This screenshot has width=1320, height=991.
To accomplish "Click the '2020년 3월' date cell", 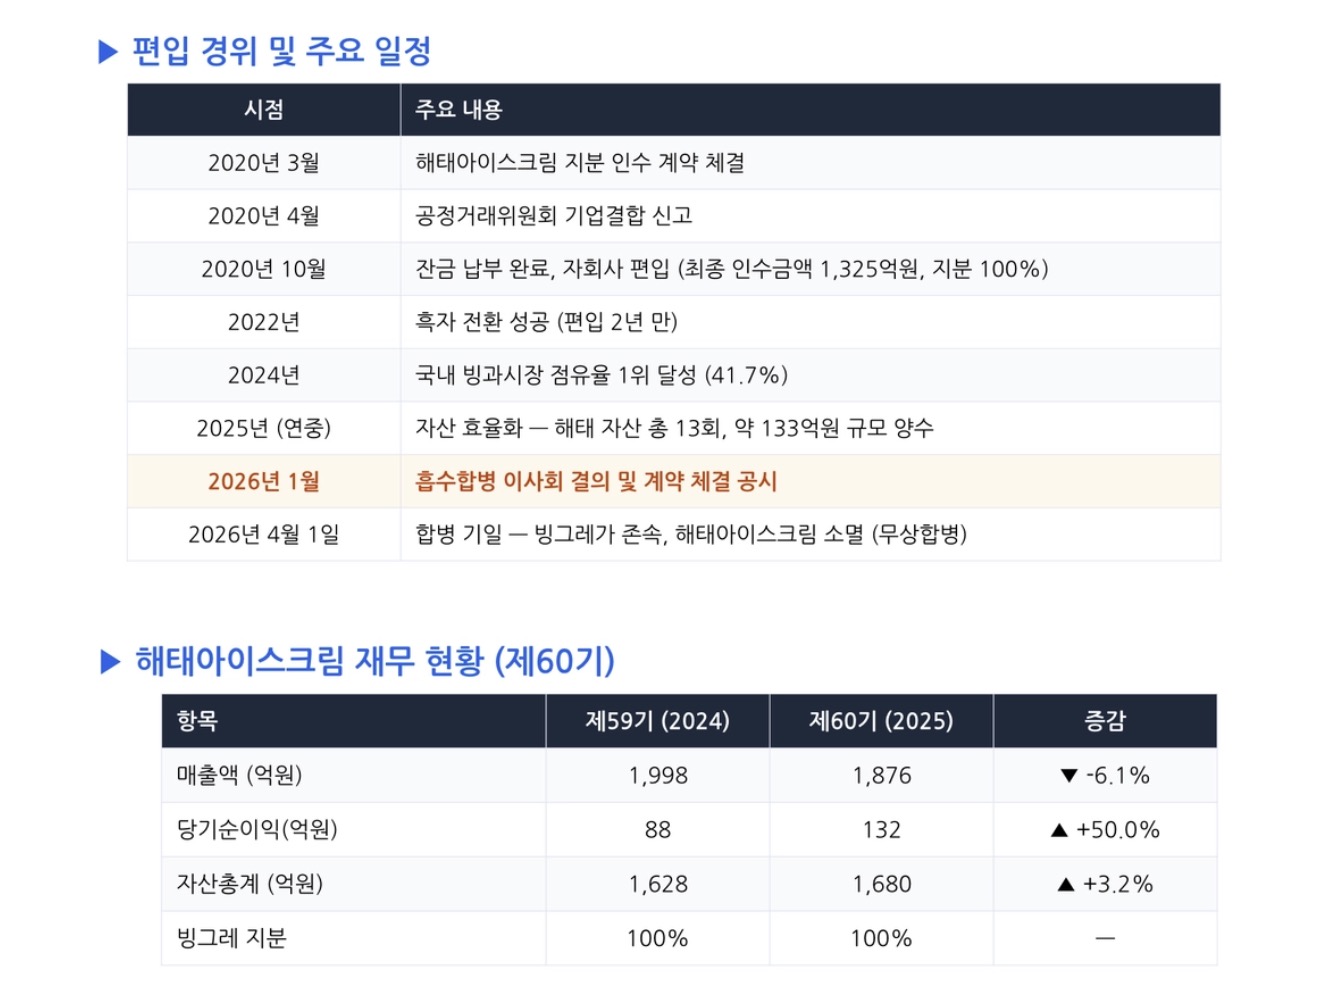I will pos(264,163).
